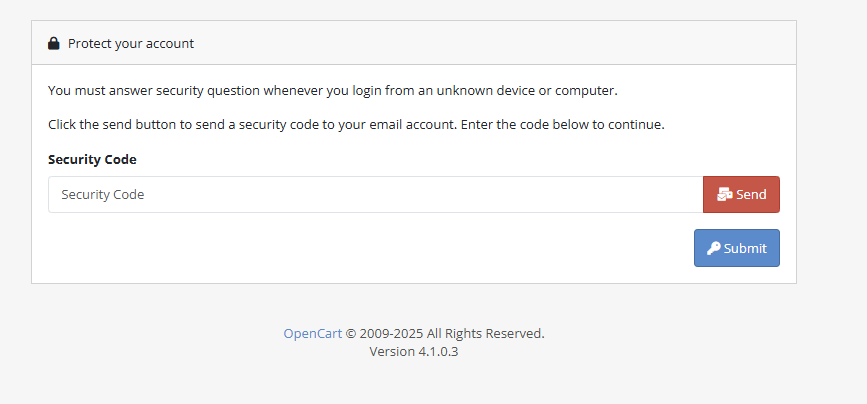
Task: Click the 'Send' text on red button
Action: tap(751, 195)
